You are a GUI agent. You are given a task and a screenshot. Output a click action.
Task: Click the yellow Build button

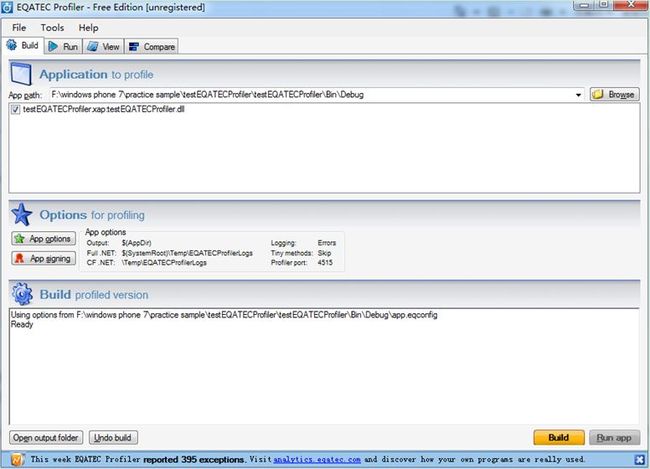[x=559, y=437]
